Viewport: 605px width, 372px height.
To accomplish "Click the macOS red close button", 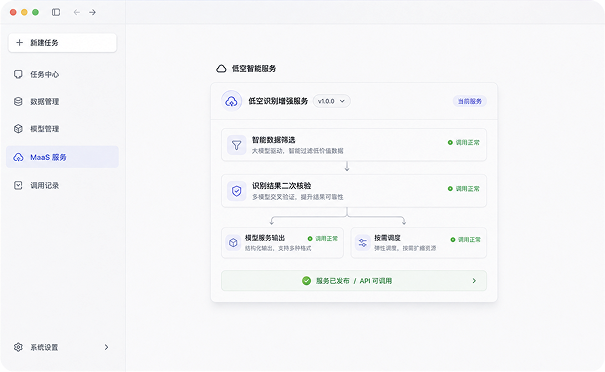I will (13, 12).
